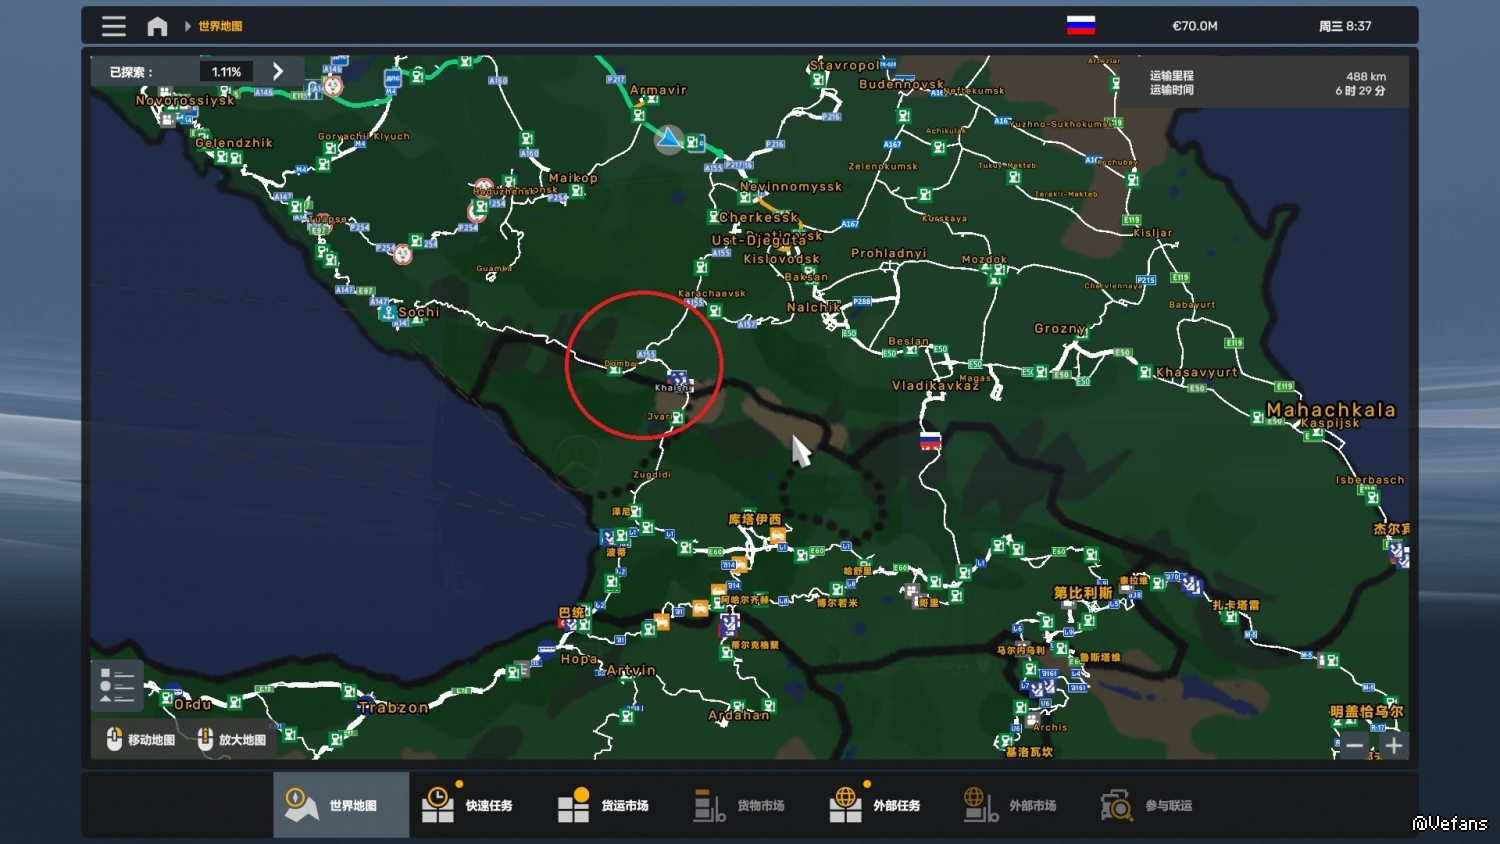Image resolution: width=1500 pixels, height=844 pixels.
Task: Open the hamburger main menu
Action: [114, 26]
